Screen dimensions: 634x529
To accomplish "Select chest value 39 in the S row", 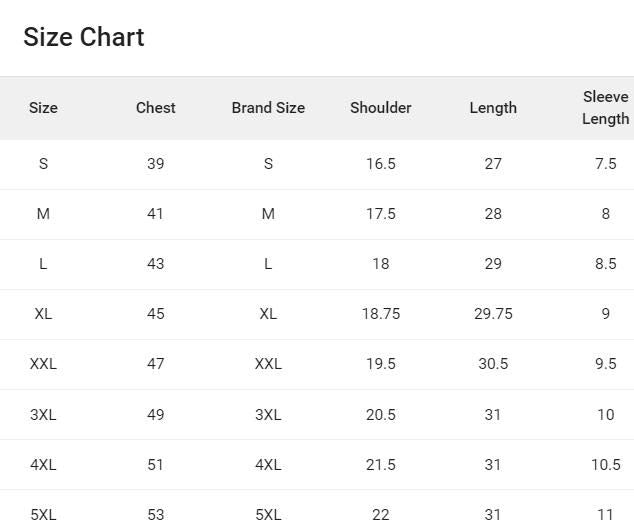I will (156, 164).
